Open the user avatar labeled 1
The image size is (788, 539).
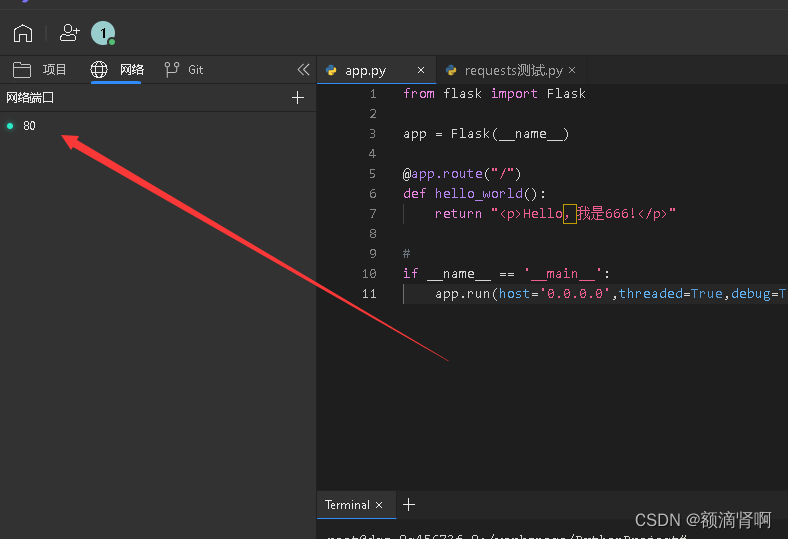(x=102, y=33)
